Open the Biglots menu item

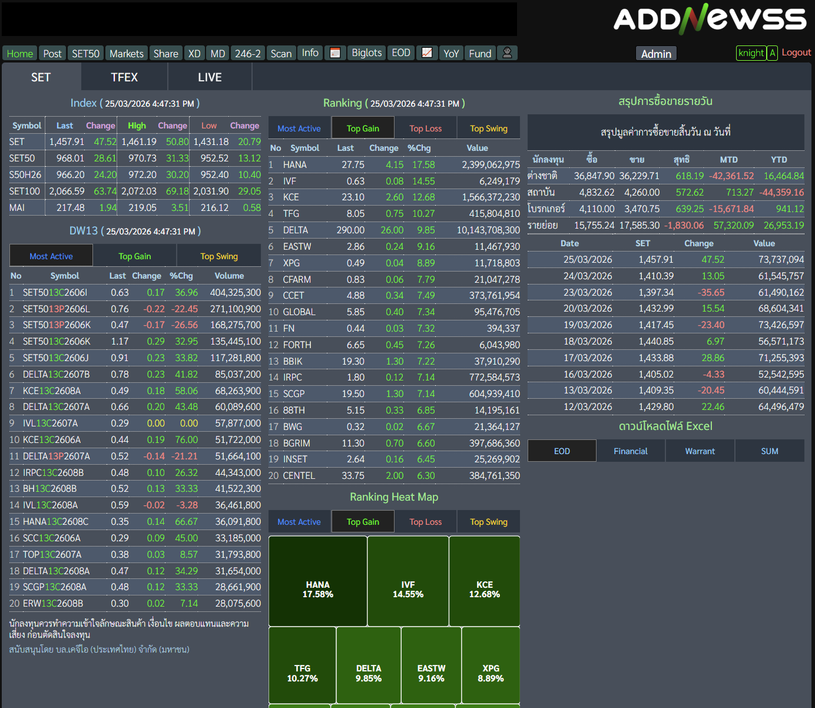point(367,53)
